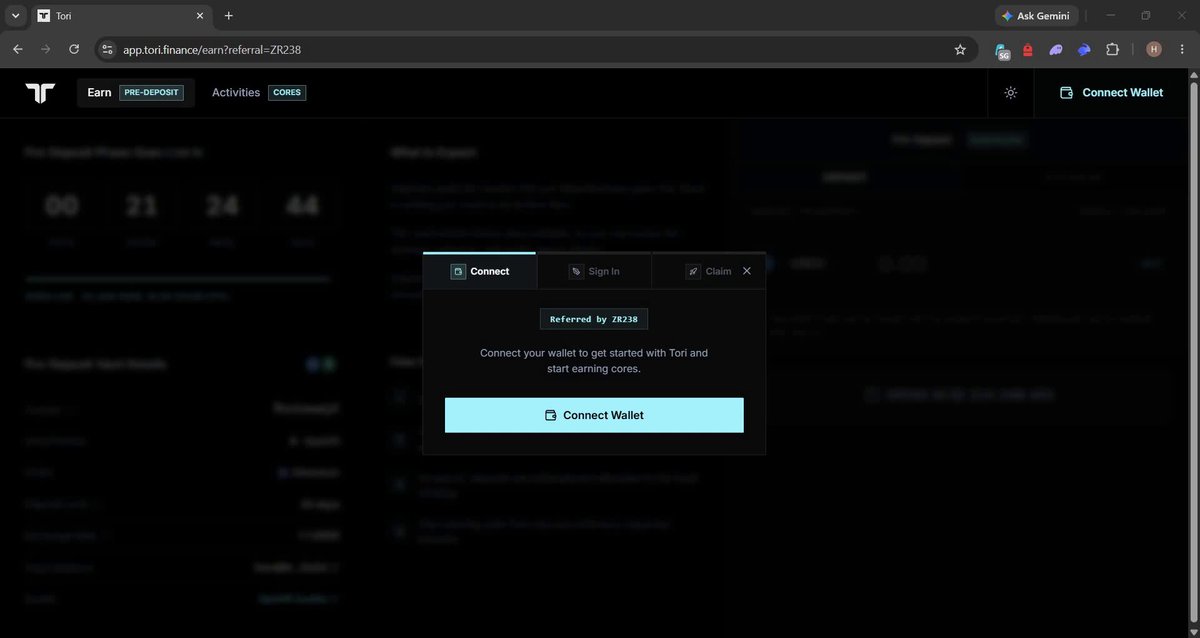The image size is (1200, 638).
Task: Close the connect dialog with X
Action: 747,271
